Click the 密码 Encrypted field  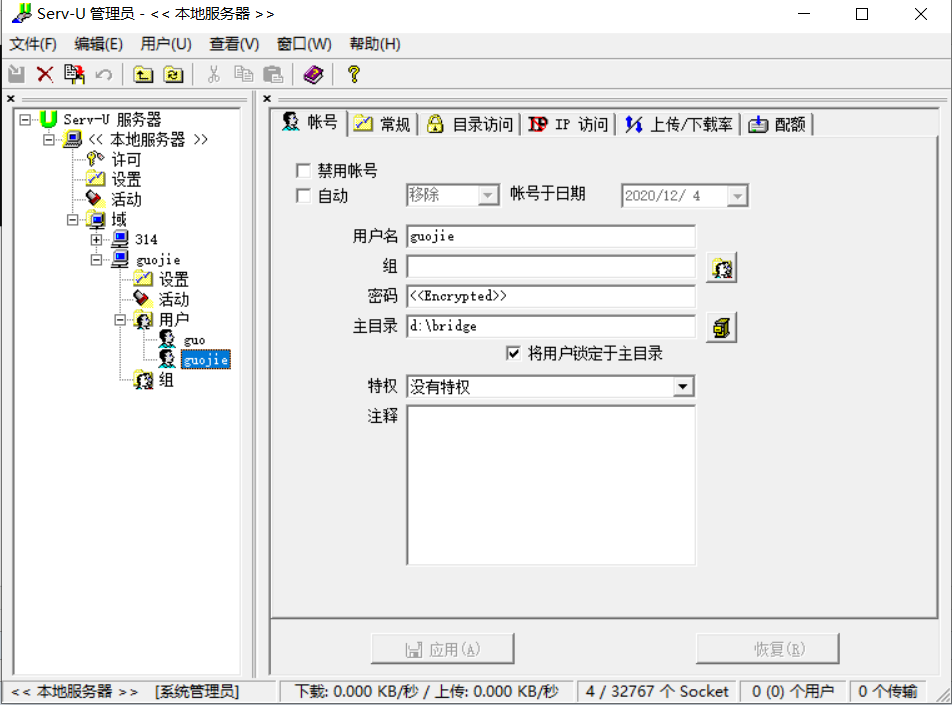551,296
